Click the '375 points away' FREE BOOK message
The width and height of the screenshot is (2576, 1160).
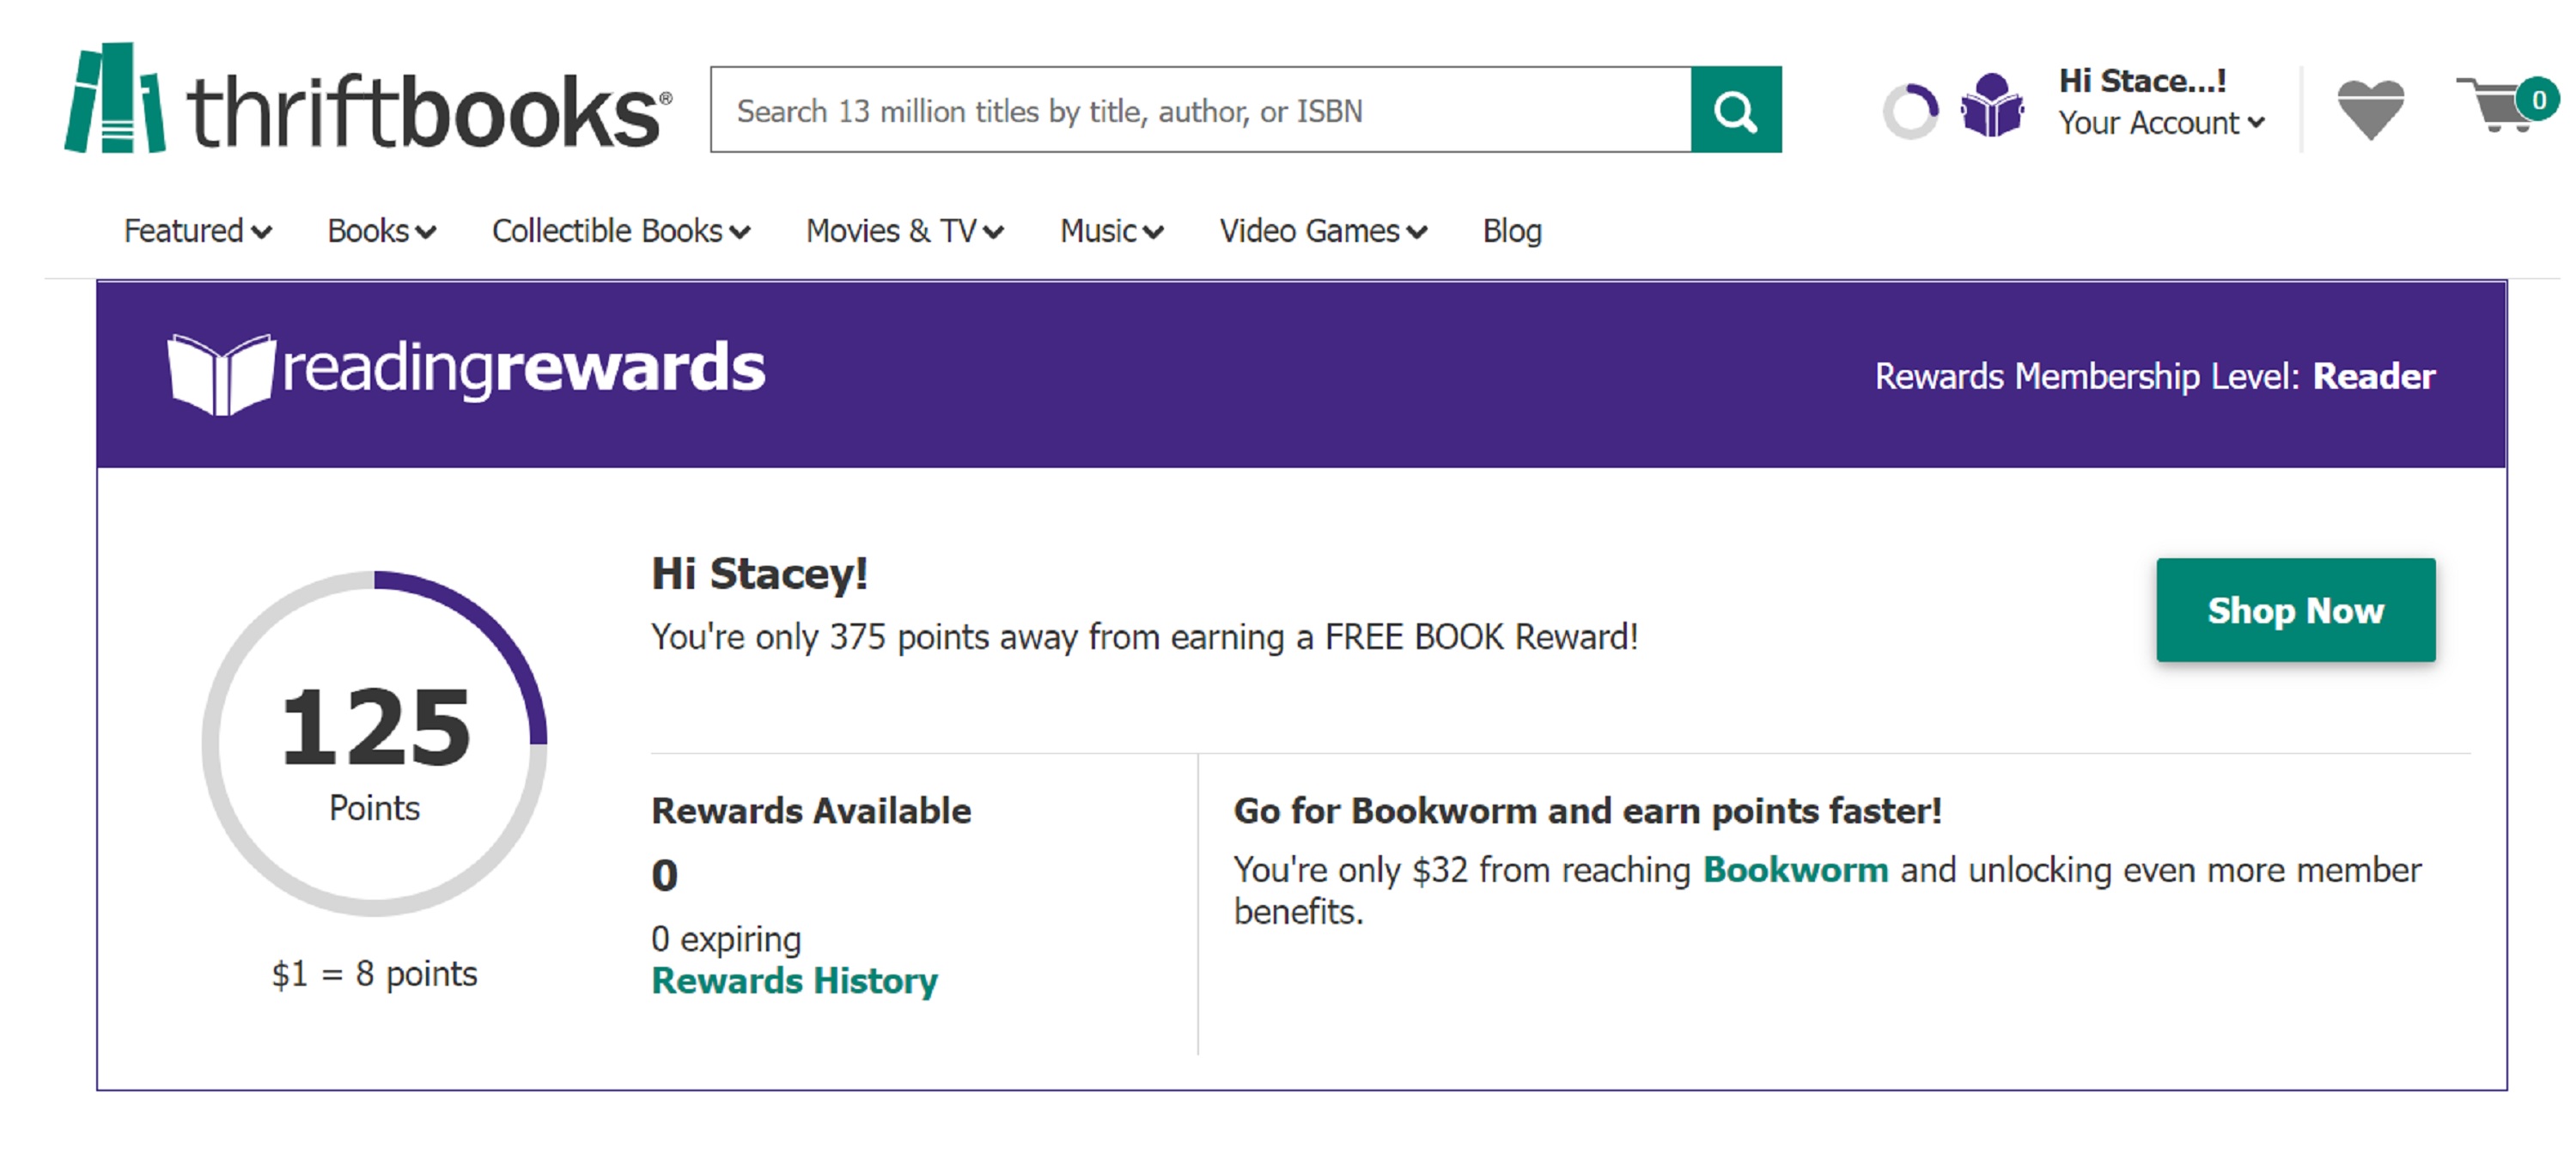pyautogui.click(x=1145, y=637)
